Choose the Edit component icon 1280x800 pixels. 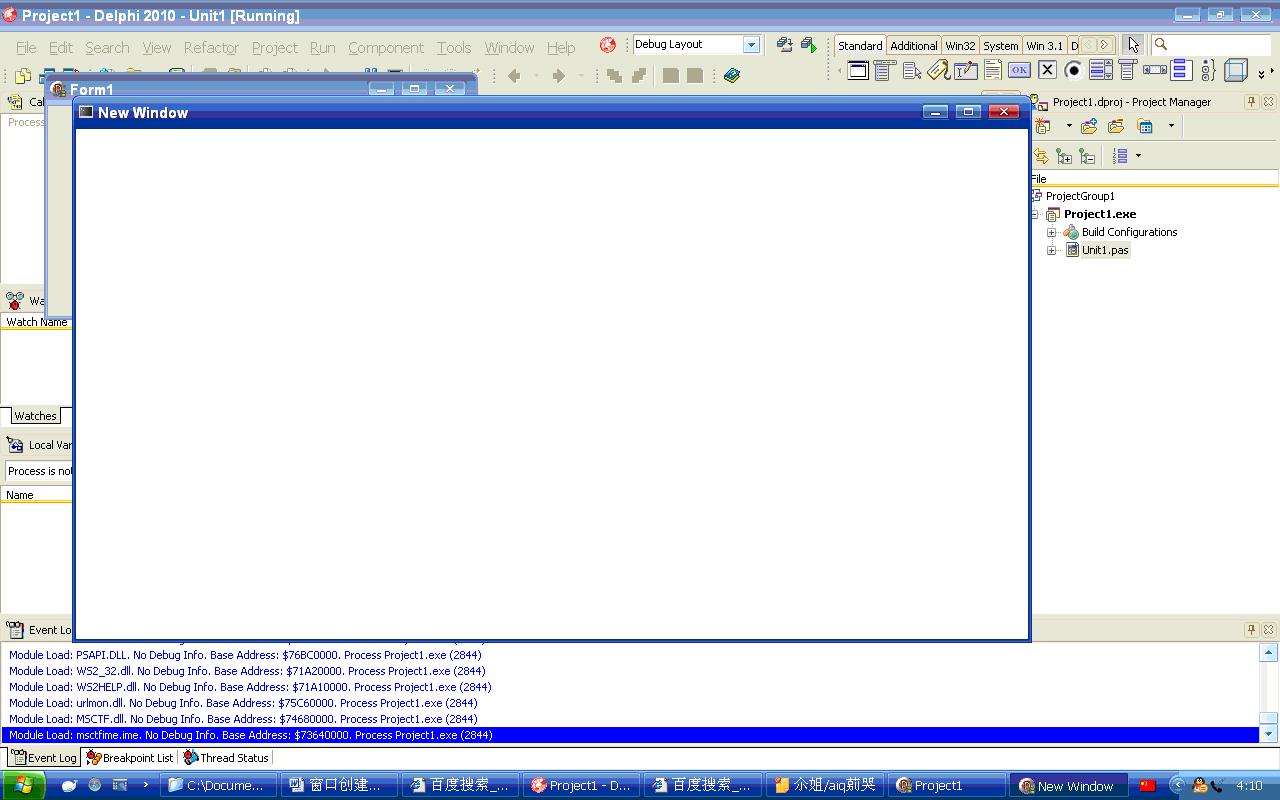click(965, 70)
